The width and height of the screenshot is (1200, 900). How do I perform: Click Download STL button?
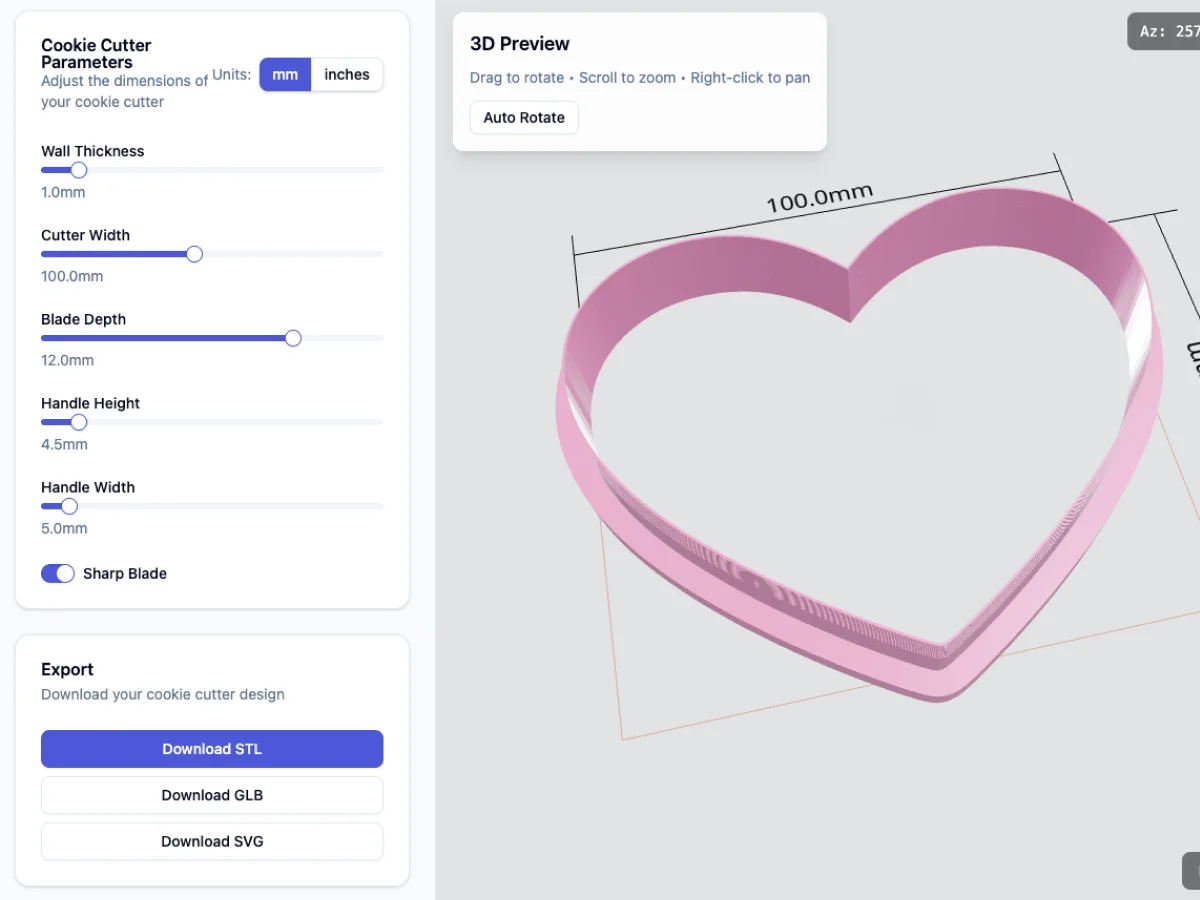[x=212, y=749]
